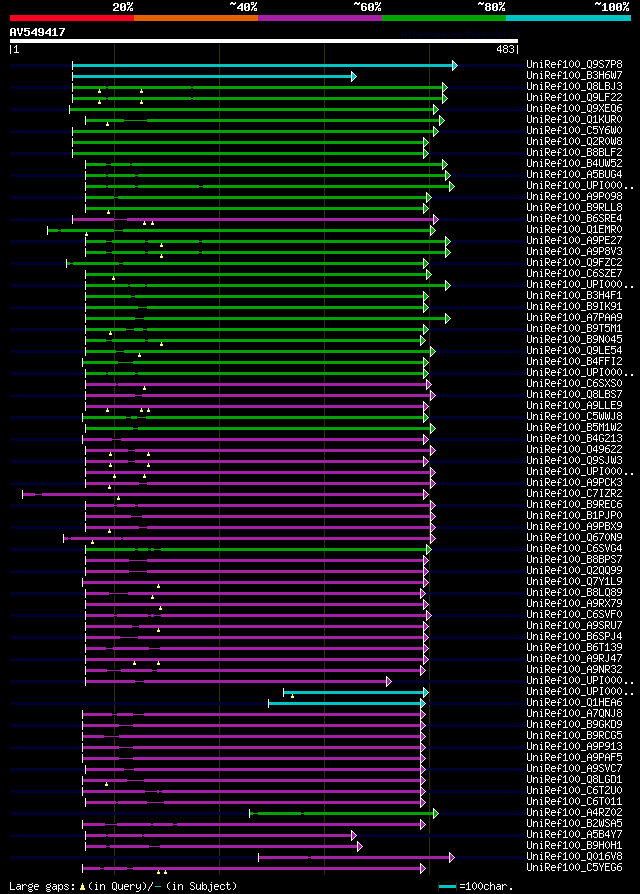The height and width of the screenshot is (894, 640).
Task: Select the UniRef100_C5Y6W0 label
Action: [x=574, y=131]
